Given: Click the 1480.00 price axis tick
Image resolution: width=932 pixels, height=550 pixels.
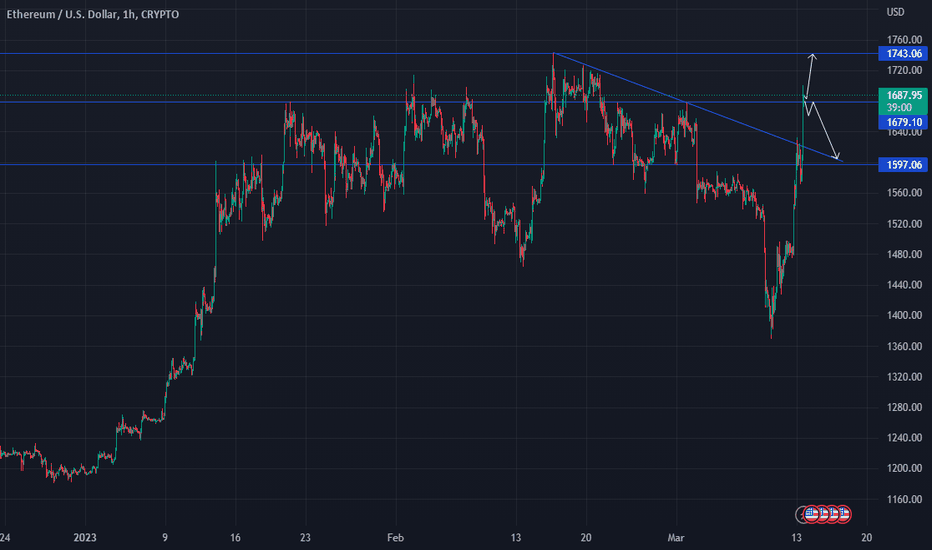Looking at the screenshot, I should (904, 254).
